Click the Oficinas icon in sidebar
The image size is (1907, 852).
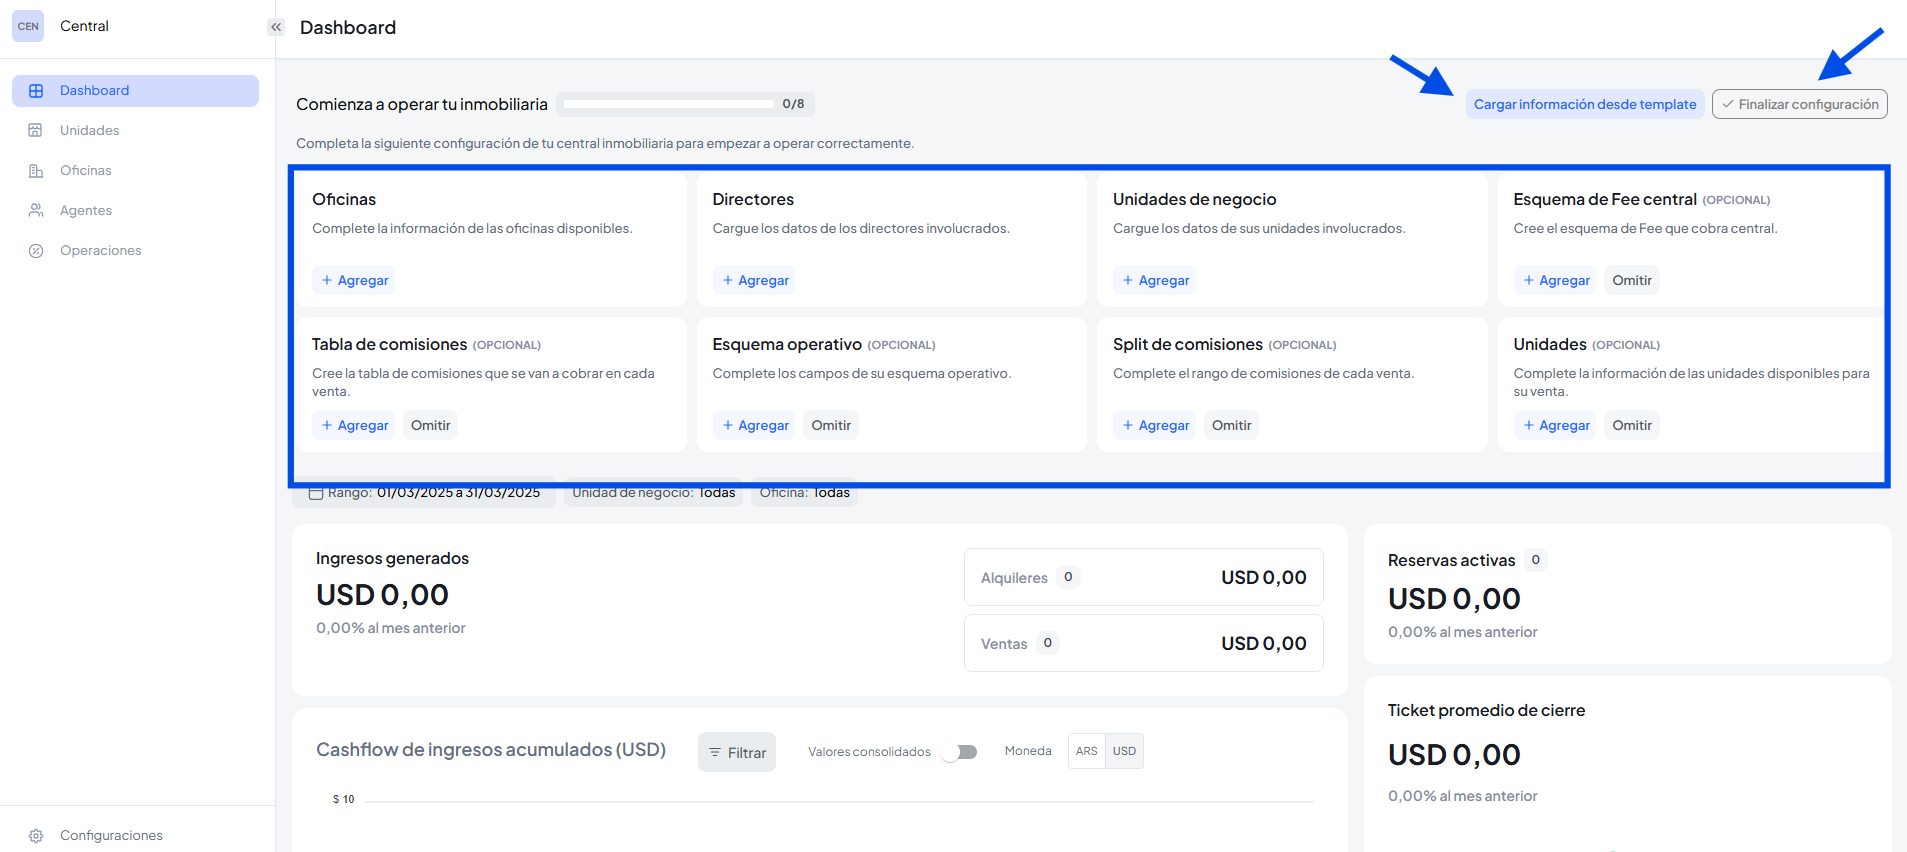[36, 171]
